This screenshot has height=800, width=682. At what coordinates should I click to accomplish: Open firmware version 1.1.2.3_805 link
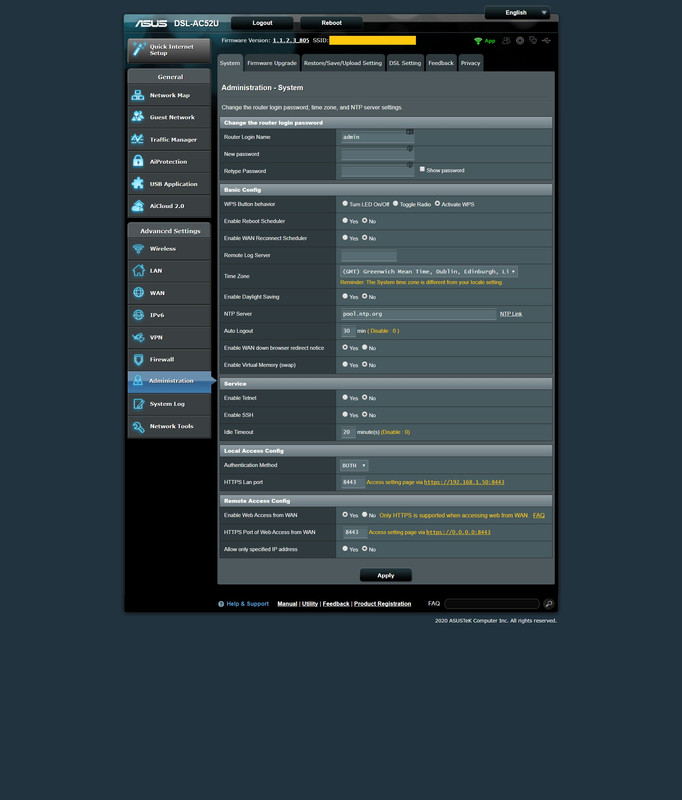tap(291, 40)
